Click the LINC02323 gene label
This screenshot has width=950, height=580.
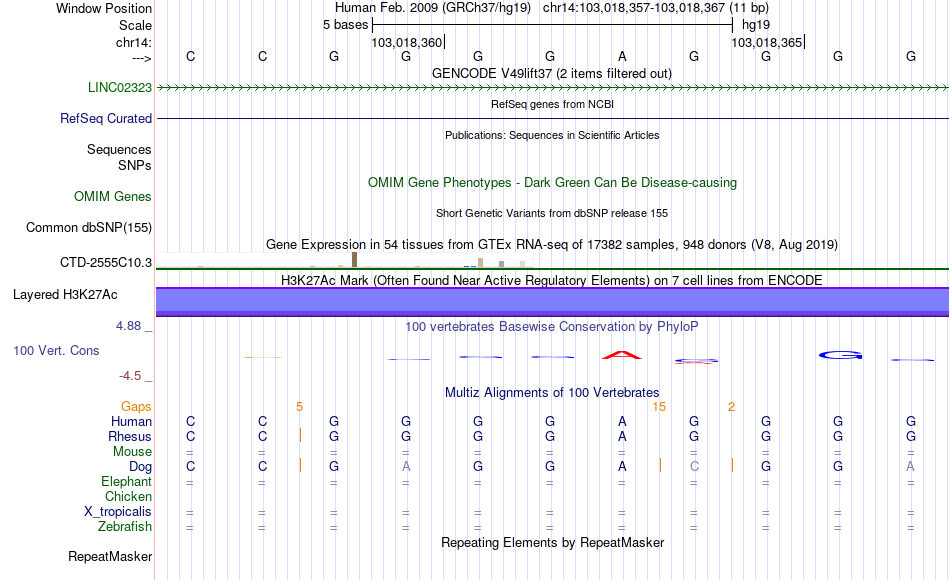119,87
